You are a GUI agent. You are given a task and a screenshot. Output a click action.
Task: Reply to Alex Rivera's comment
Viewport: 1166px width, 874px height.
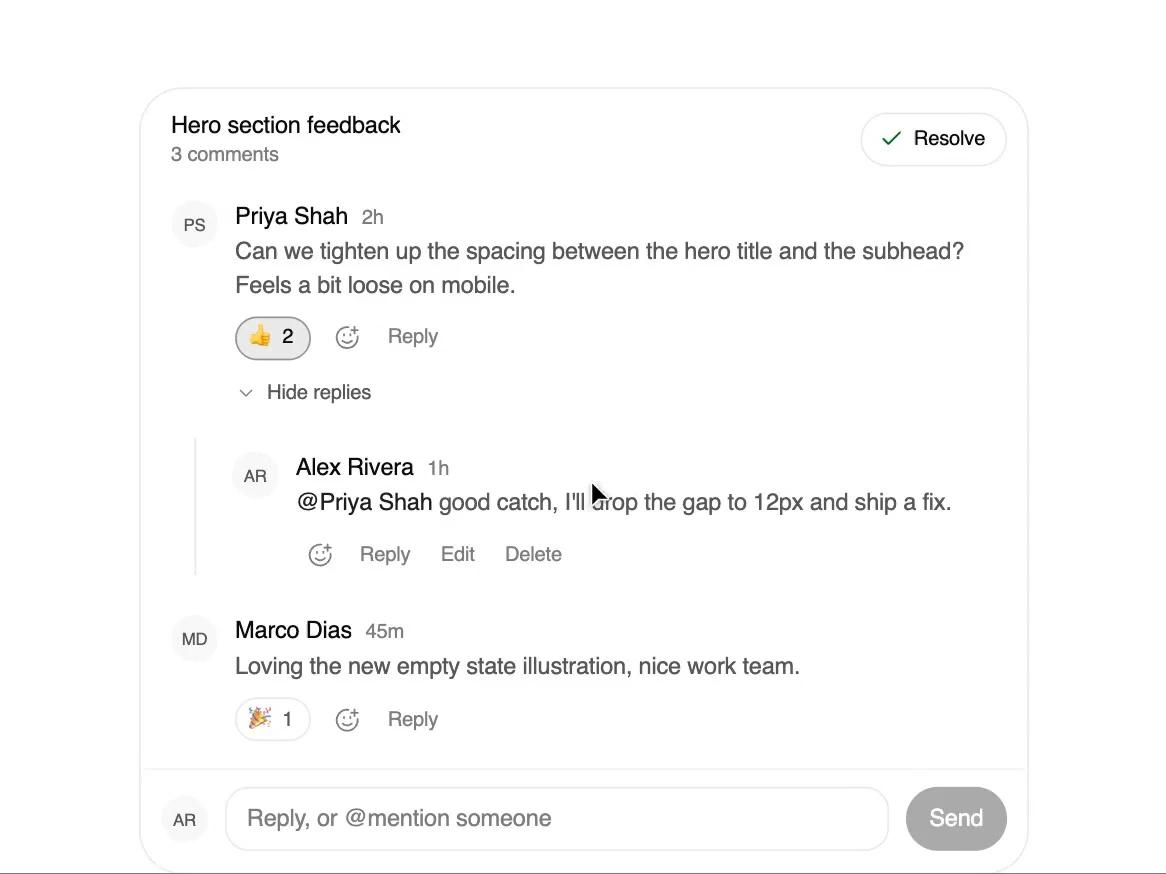tap(385, 554)
